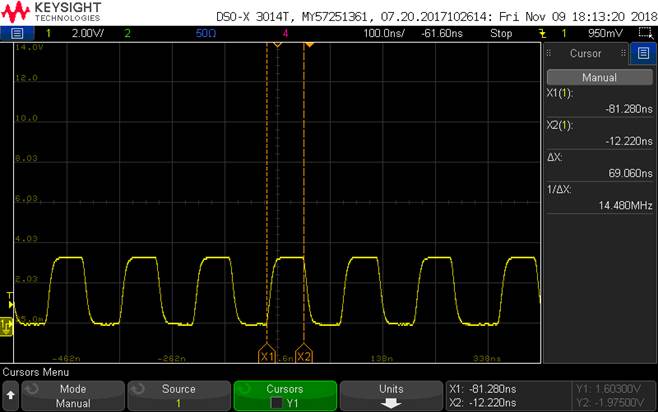Tap the 50Ω channel 3 impedance indicator
This screenshot has height=412, width=658.
tap(206, 33)
